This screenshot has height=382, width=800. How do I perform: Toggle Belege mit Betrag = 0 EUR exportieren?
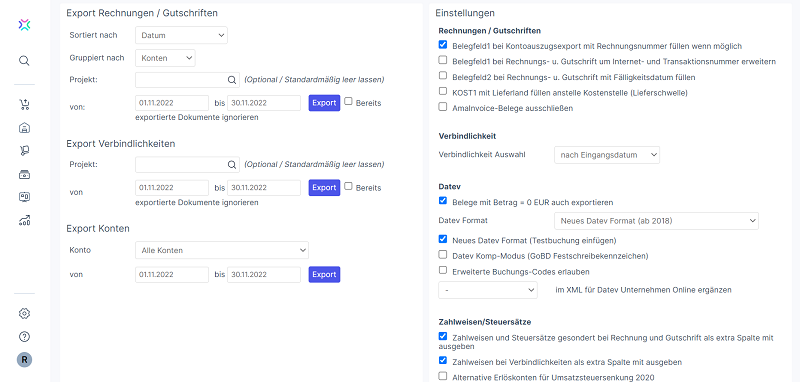443,201
